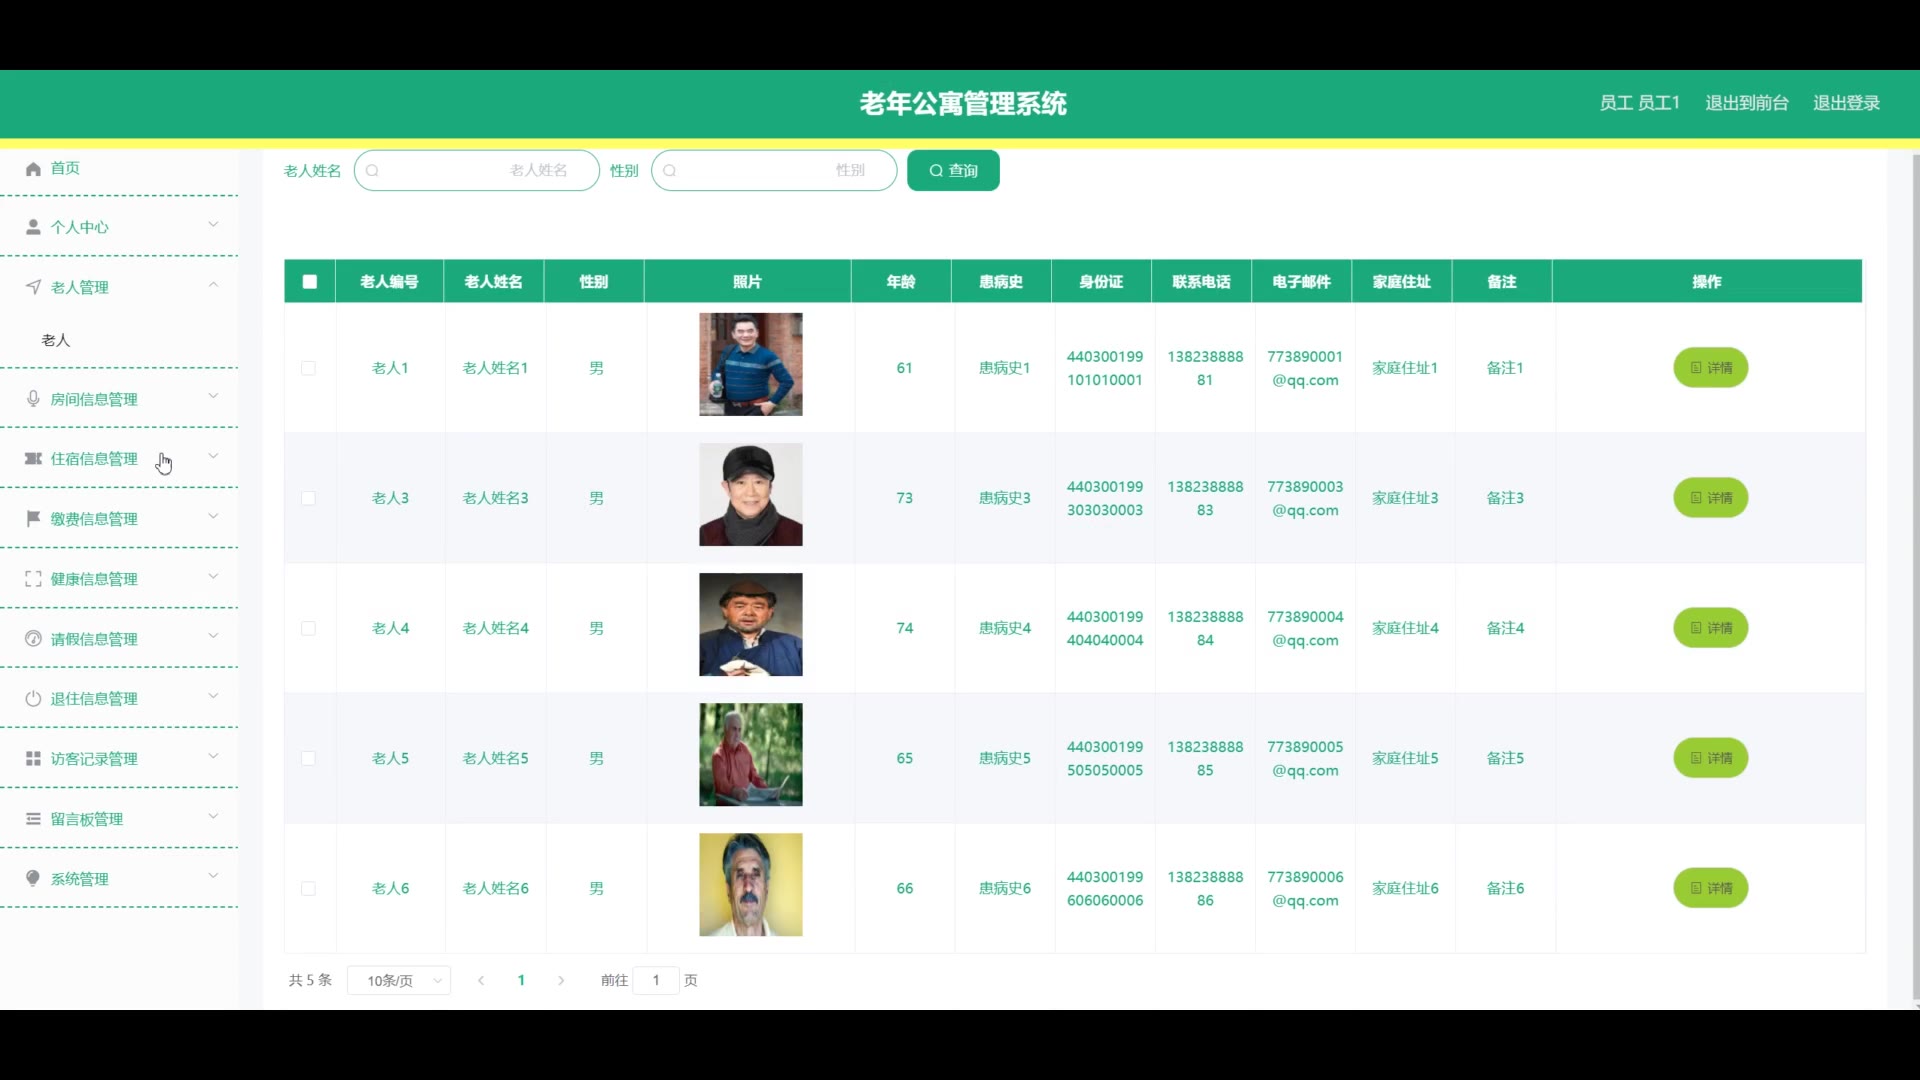Click the camera icon for 住宿信息管理
The height and width of the screenshot is (1080, 1920).
(33, 459)
